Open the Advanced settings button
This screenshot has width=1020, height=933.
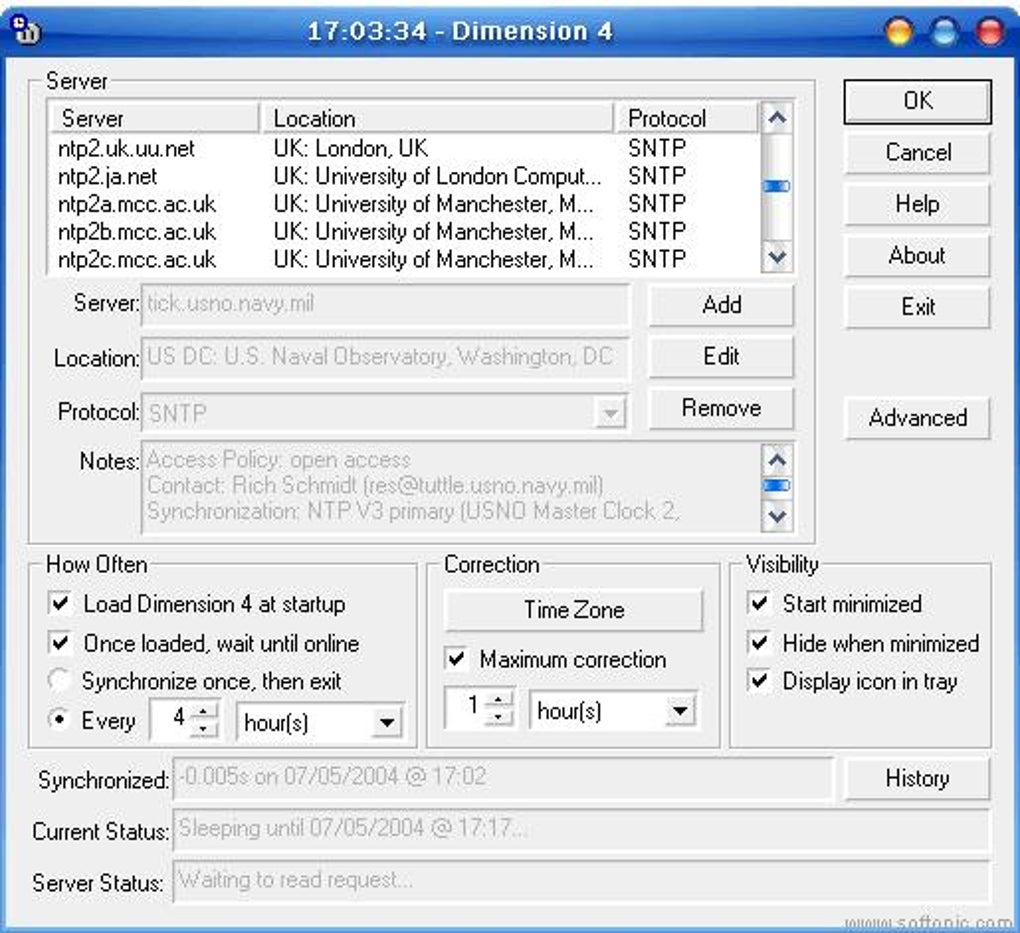pos(917,418)
